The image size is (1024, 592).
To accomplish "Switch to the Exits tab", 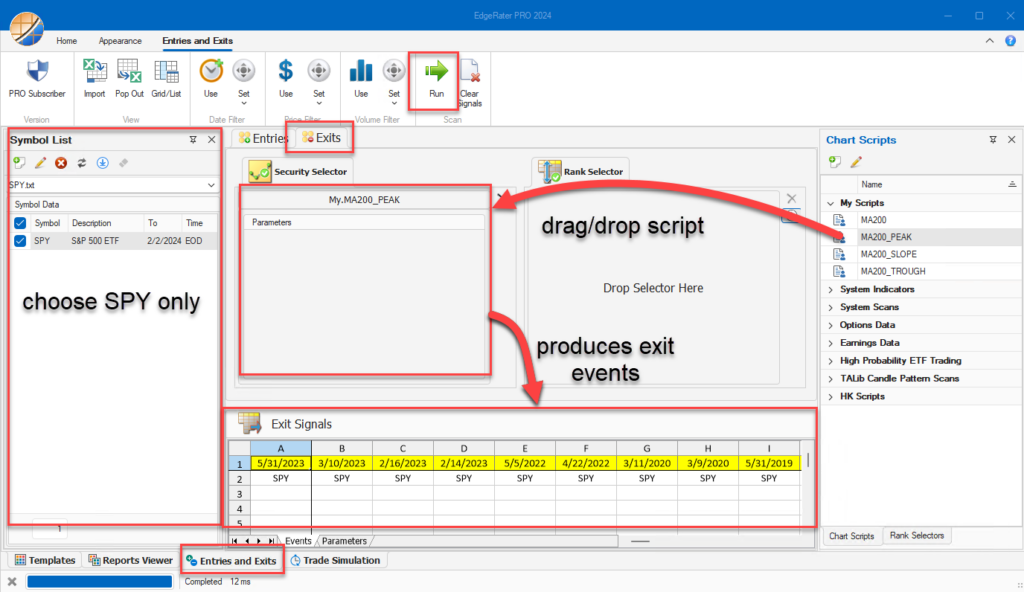I will click(322, 138).
